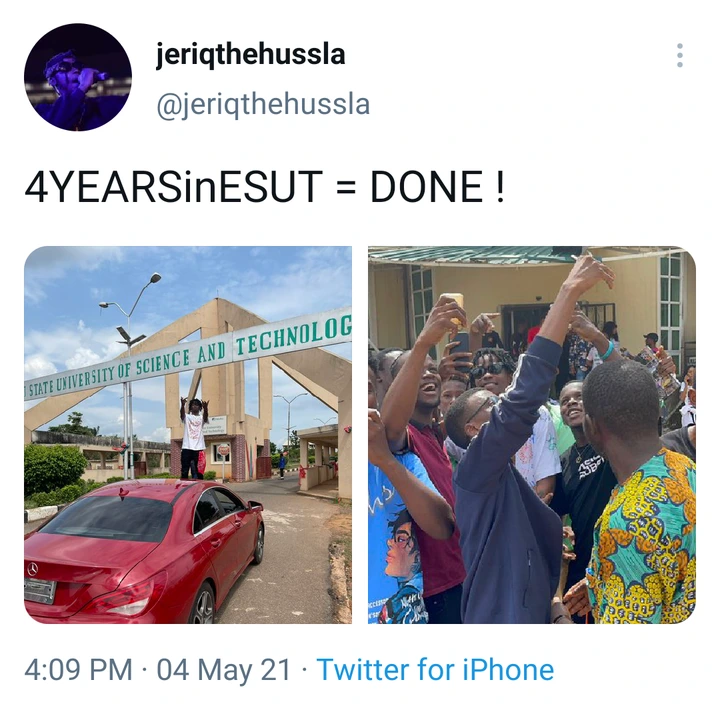Tap the raised phone in the crowd photo
The width and height of the screenshot is (720, 710).
460,351
